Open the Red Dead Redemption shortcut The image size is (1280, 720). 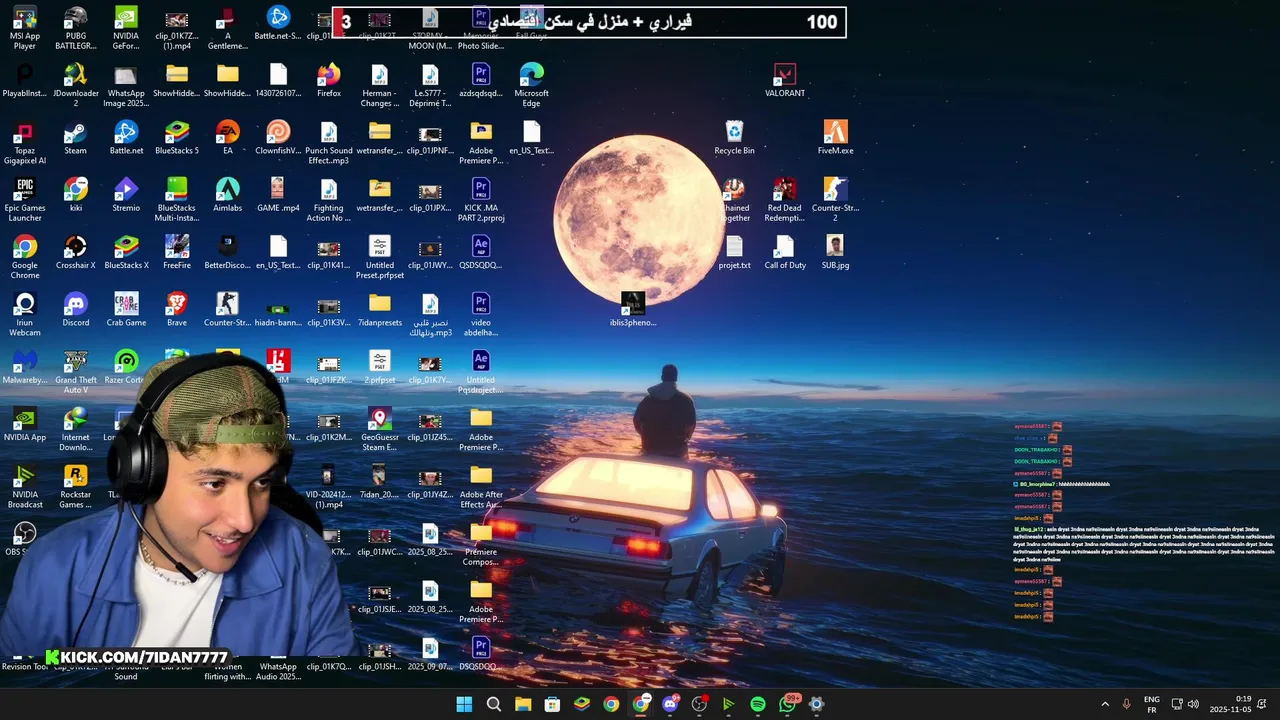(785, 201)
